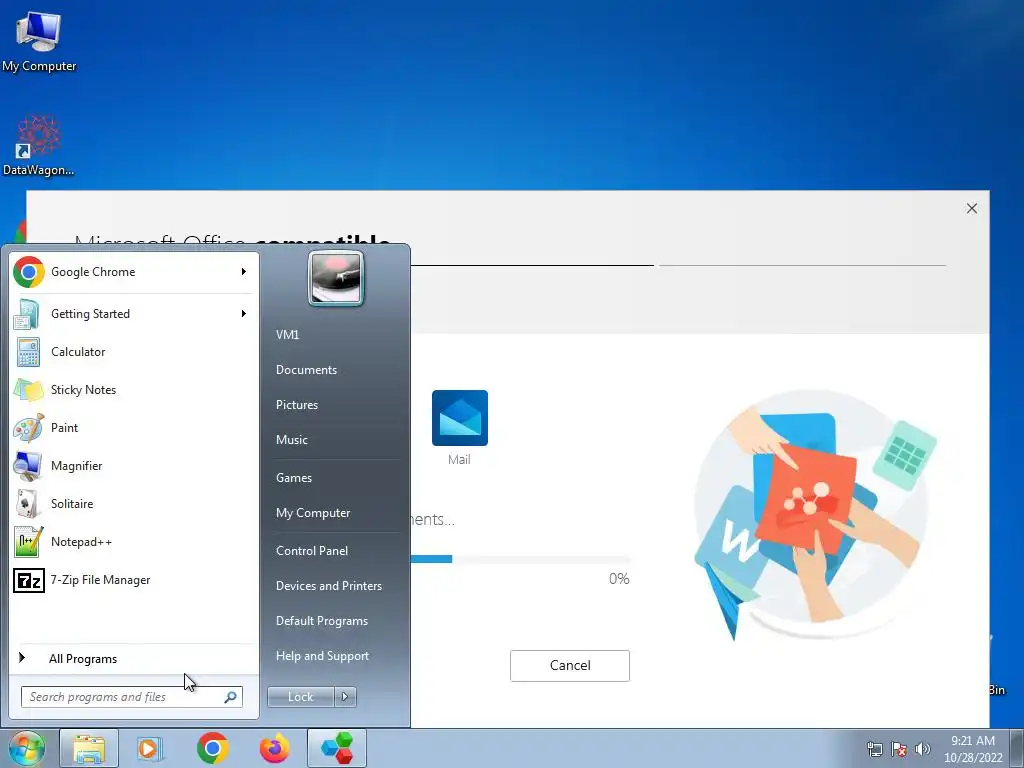Click the Windows Start orb

point(27,748)
